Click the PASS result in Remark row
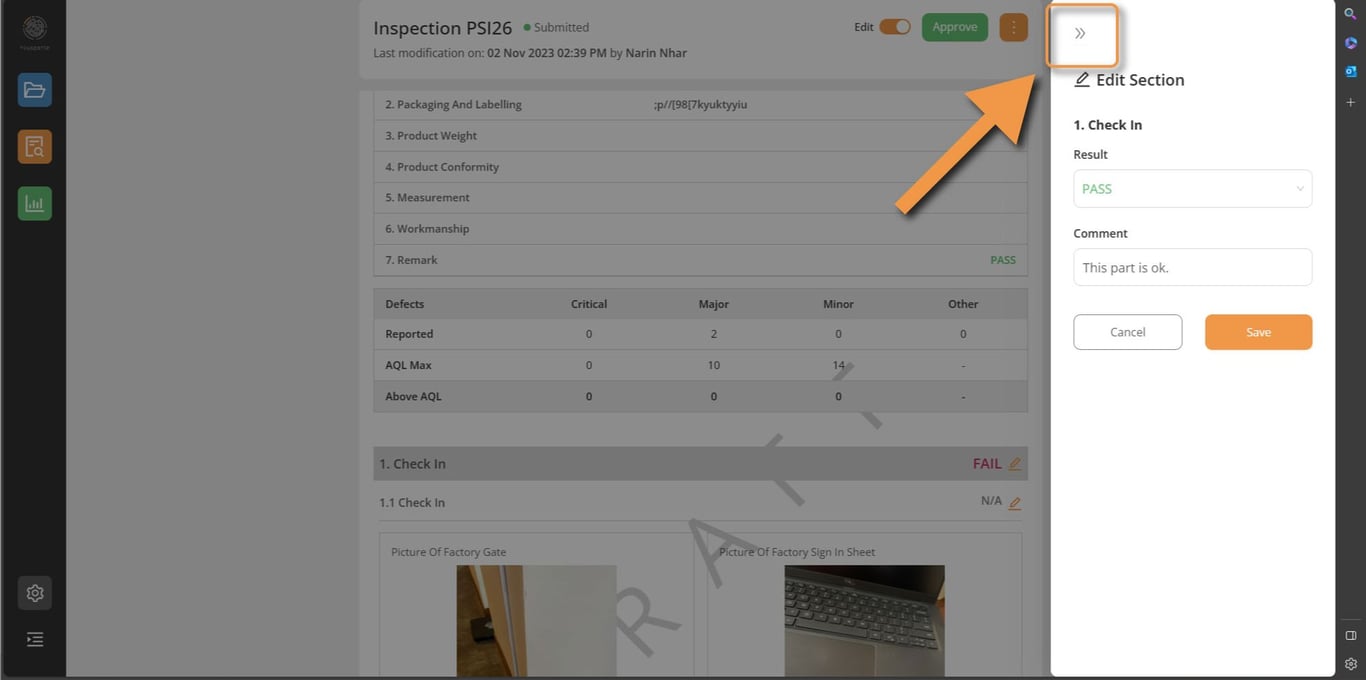 pos(1002,260)
